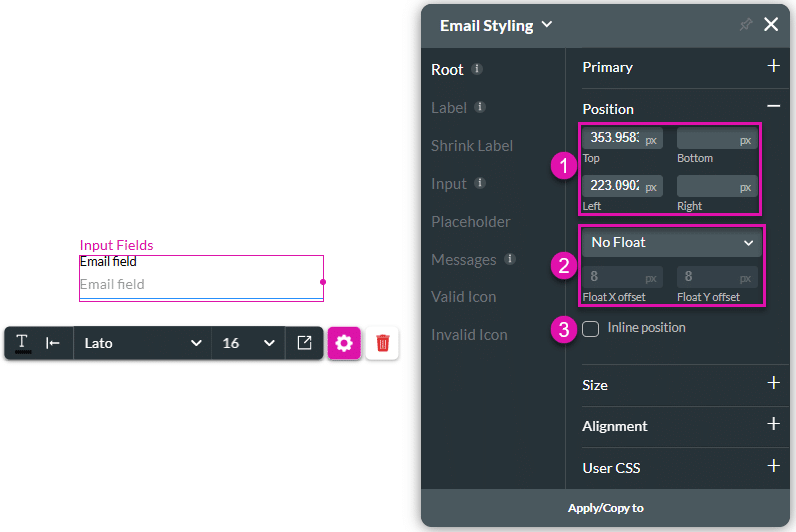Open the font size 16 dropdown
796x532 pixels.
[x=248, y=343]
